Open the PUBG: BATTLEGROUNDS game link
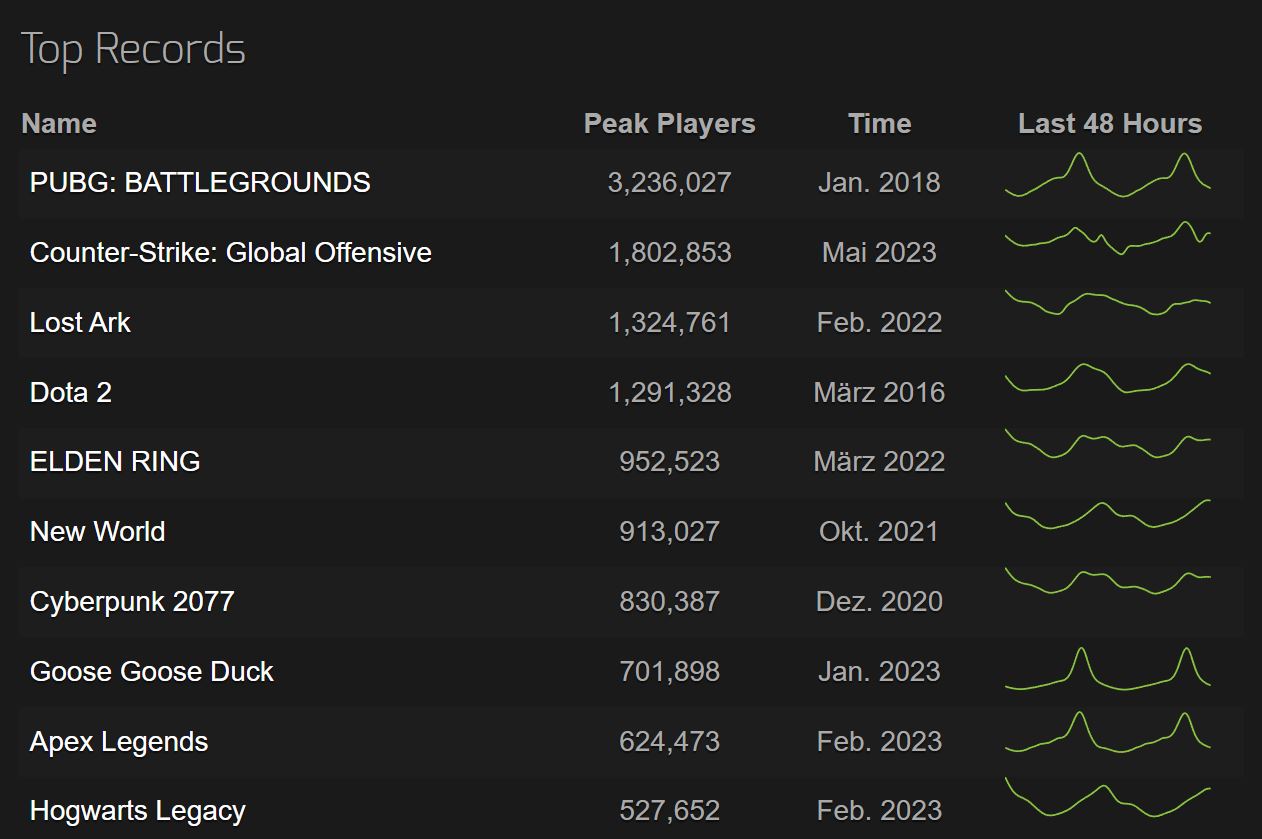This screenshot has height=839, width=1262. (x=200, y=182)
